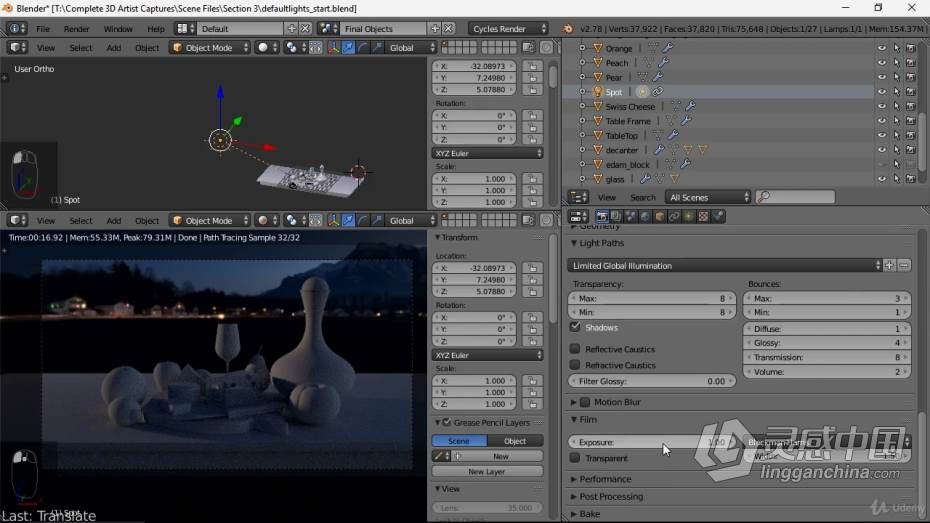Open the Render Layers properties tab icon

[x=616, y=216]
